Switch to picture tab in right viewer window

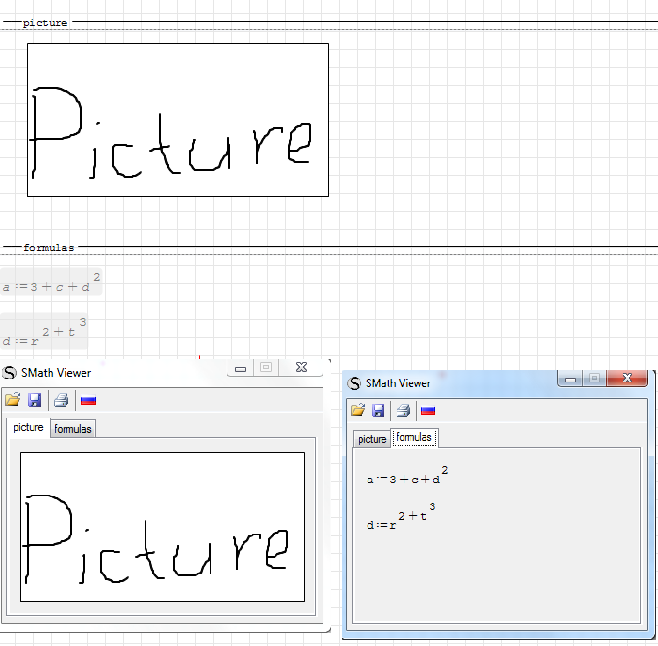[x=372, y=439]
